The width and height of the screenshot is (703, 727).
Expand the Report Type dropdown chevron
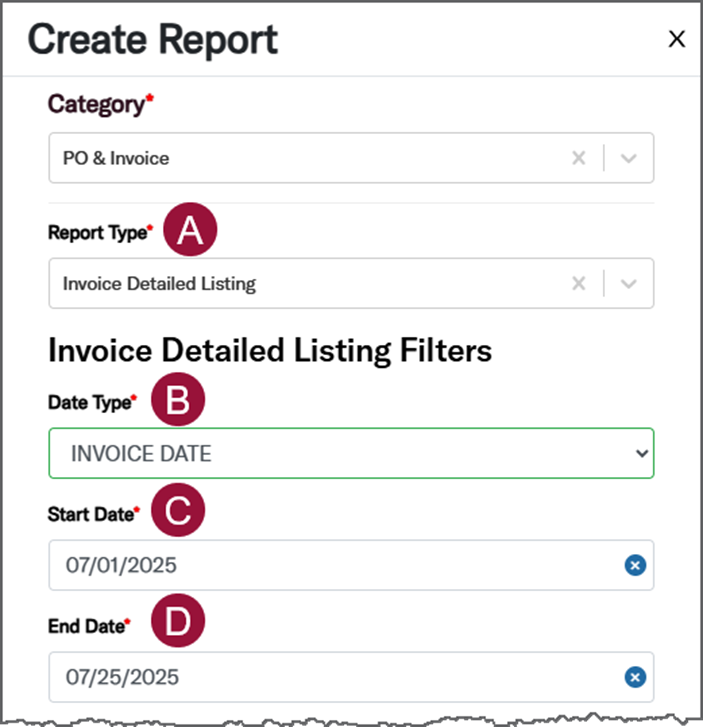pos(629,284)
